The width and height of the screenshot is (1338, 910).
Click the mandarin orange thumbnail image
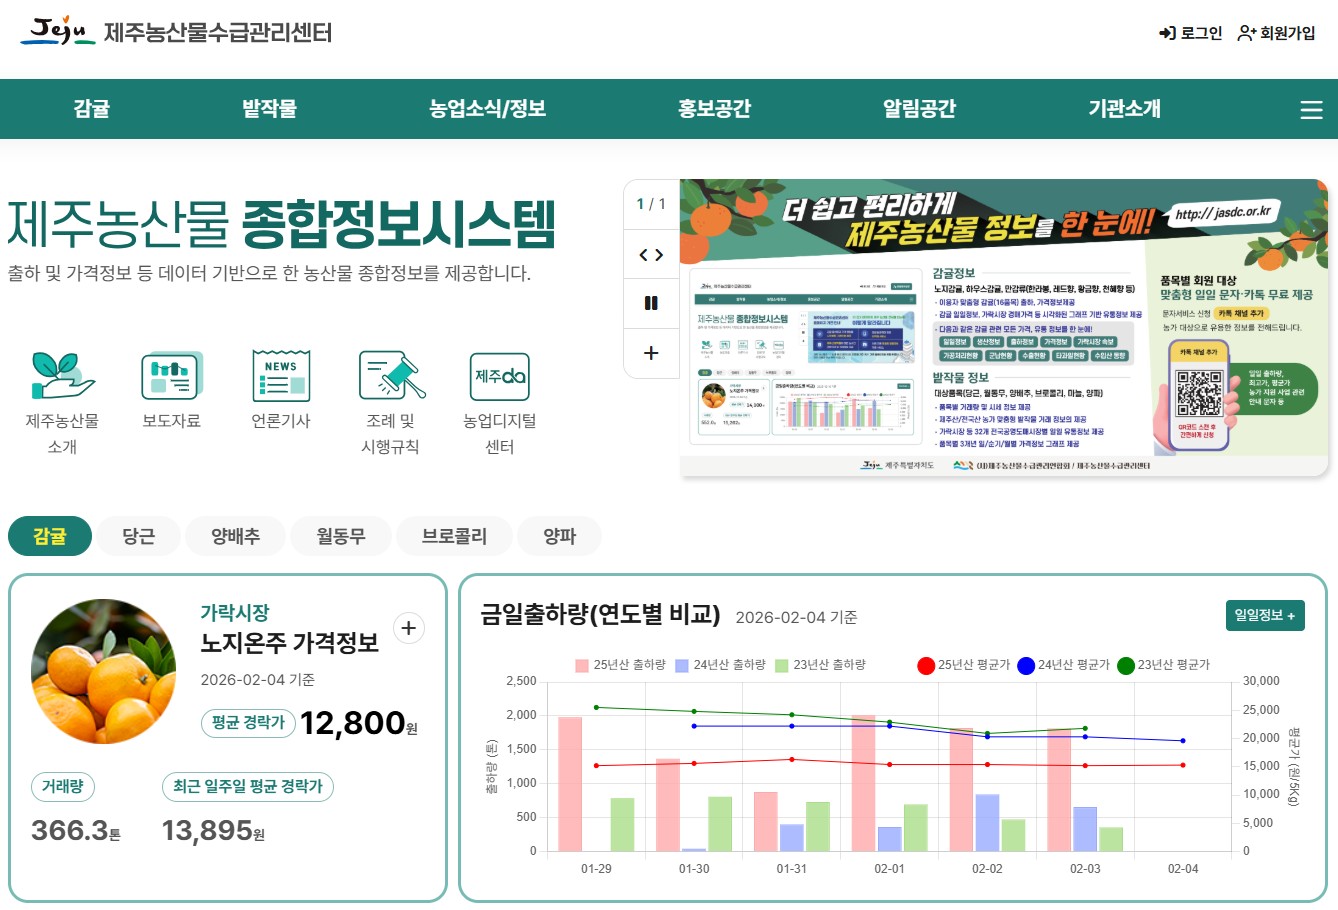click(x=103, y=671)
